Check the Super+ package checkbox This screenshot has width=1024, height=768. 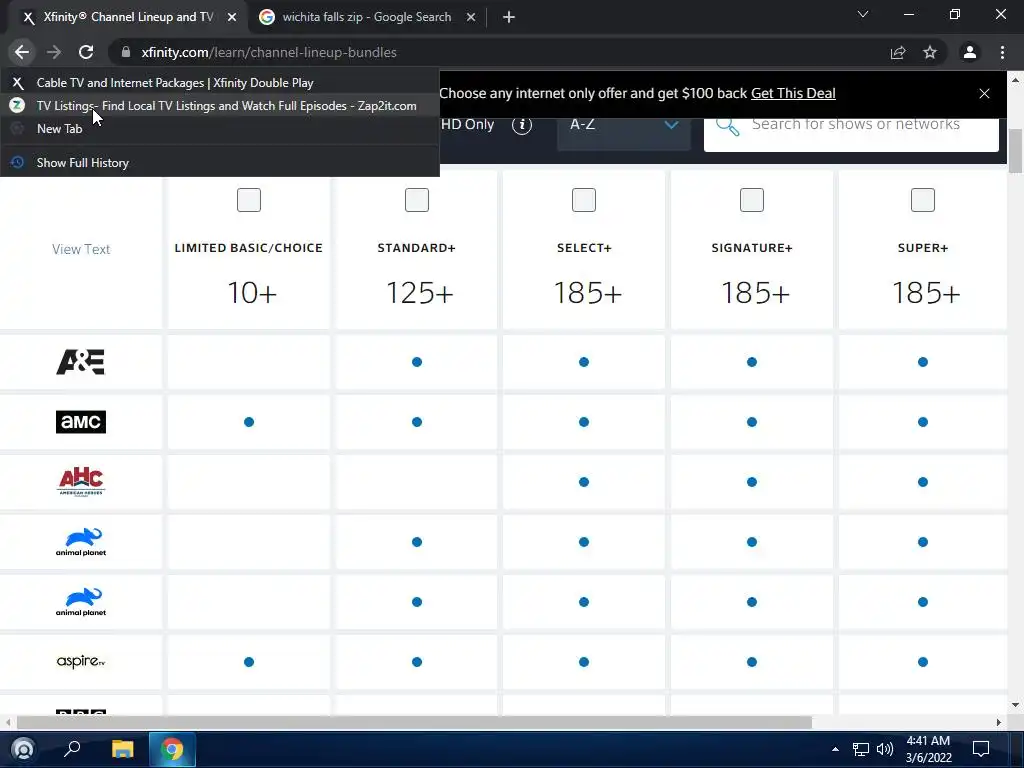[923, 200]
